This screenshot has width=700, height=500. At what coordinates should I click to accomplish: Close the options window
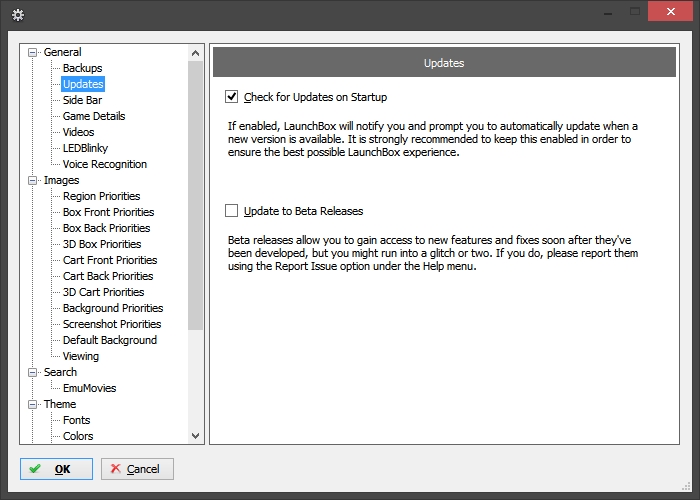coord(671,12)
